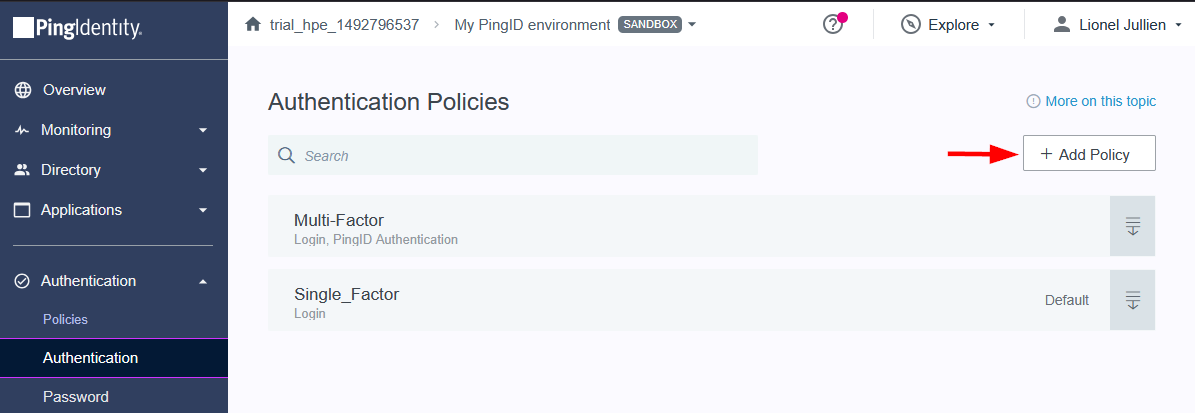Select Authentication sub-item in sidebar
Image resolution: width=1195 pixels, height=413 pixels.
(x=90, y=358)
